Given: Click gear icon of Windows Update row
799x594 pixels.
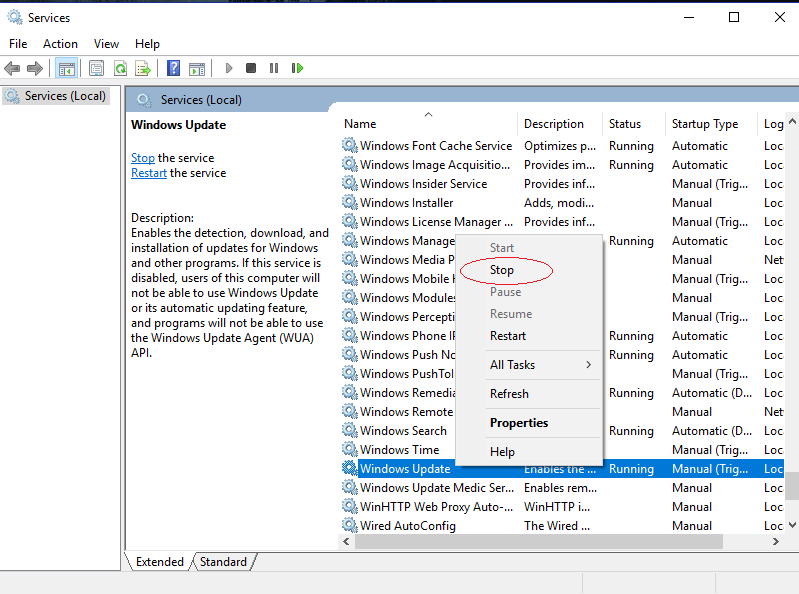Looking at the screenshot, I should tap(350, 468).
